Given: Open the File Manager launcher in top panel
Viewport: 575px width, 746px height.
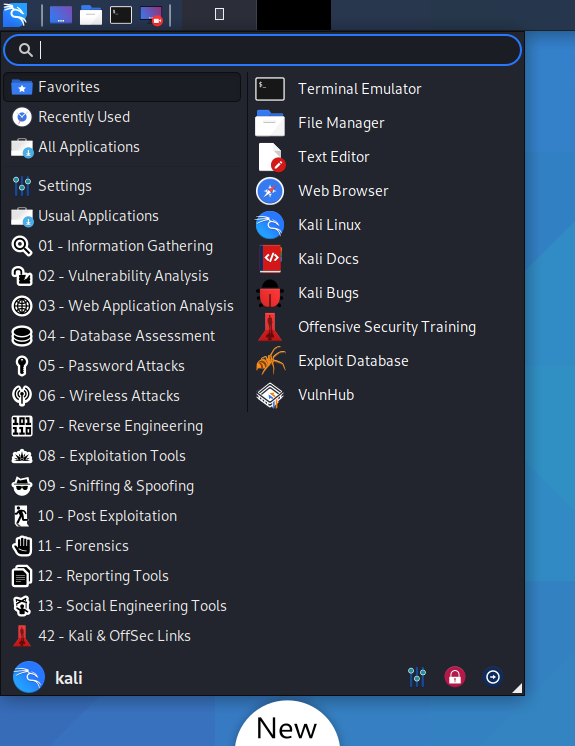Looking at the screenshot, I should pyautogui.click(x=91, y=15).
